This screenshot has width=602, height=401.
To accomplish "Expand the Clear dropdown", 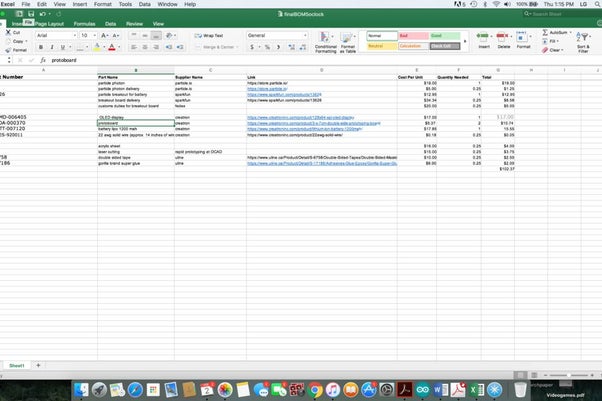I will click(x=562, y=50).
